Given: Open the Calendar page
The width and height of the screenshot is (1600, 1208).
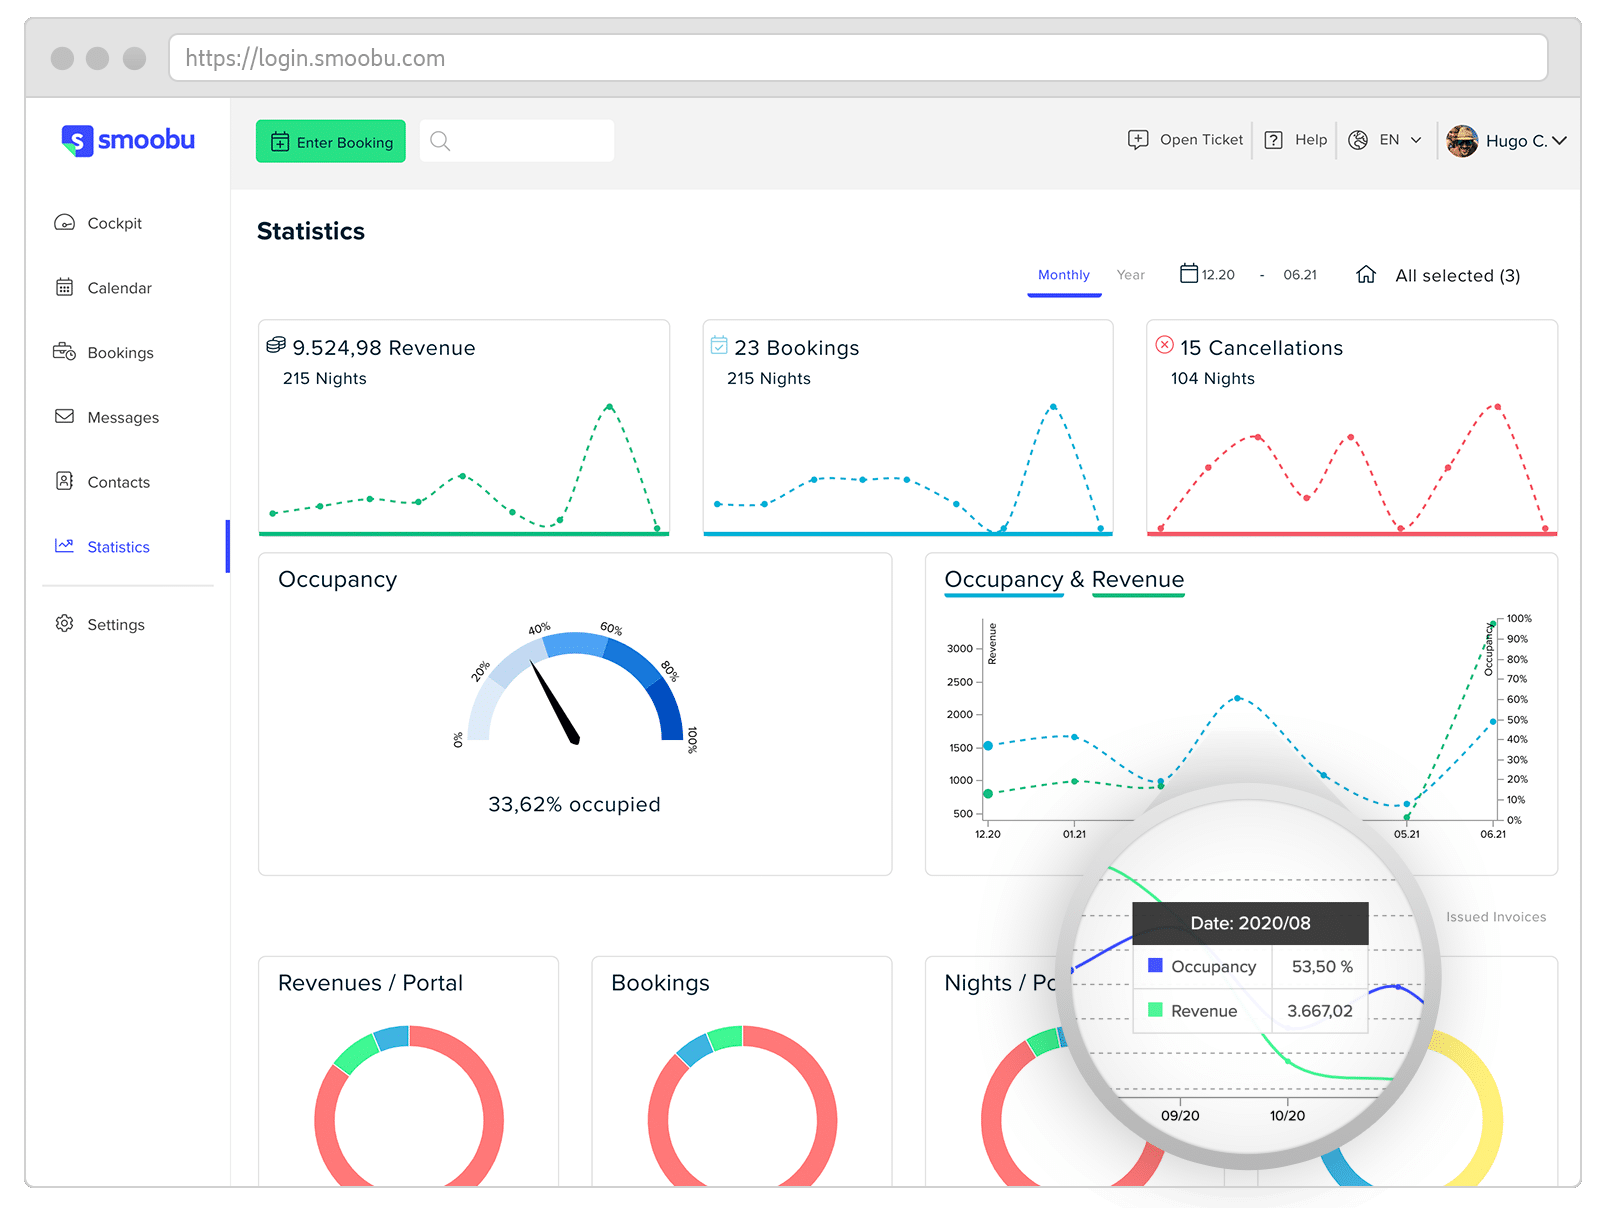Looking at the screenshot, I should pos(119,288).
